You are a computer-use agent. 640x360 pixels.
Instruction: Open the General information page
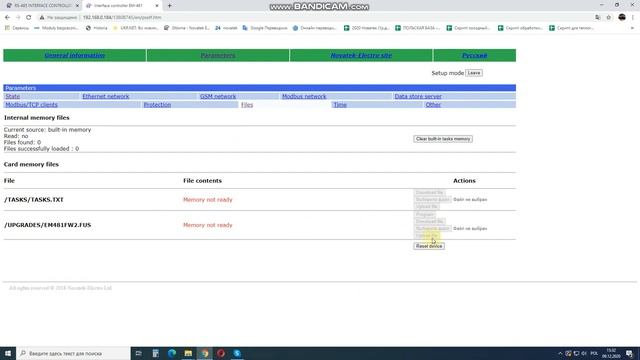[x=75, y=56]
